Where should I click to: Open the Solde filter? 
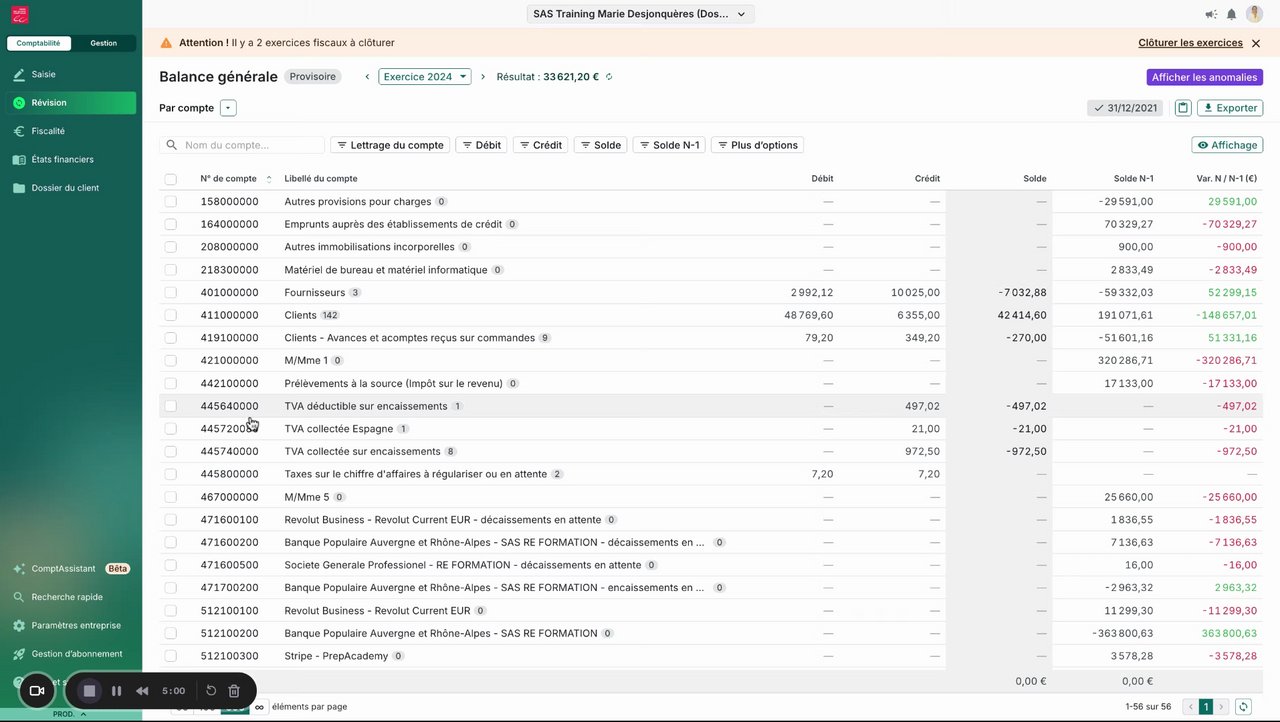[x=600, y=145]
